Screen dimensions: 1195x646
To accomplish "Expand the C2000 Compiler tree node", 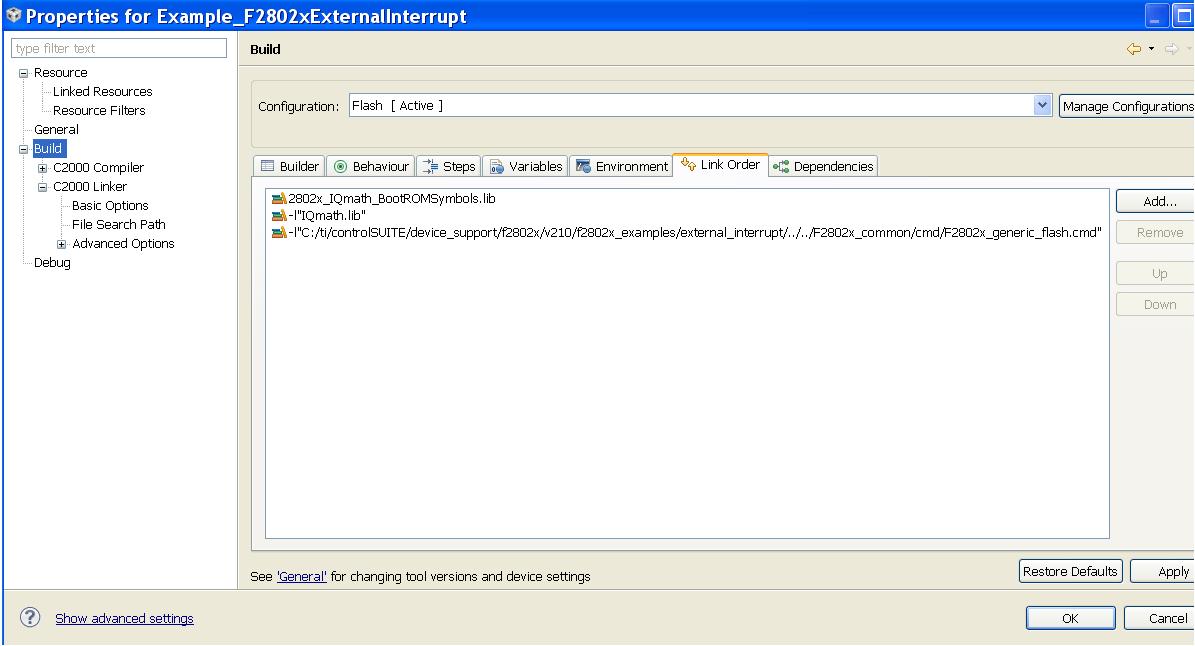I will pyautogui.click(x=42, y=167).
